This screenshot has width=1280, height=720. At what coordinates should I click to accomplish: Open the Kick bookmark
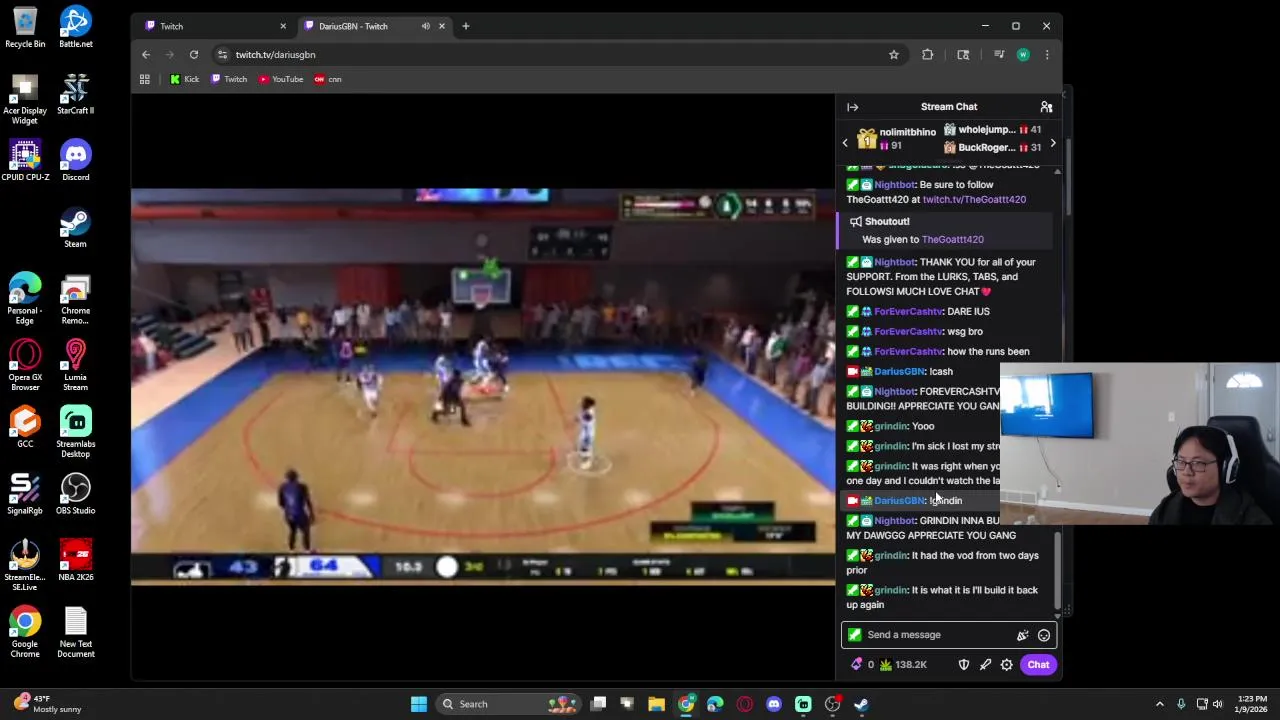click(185, 79)
